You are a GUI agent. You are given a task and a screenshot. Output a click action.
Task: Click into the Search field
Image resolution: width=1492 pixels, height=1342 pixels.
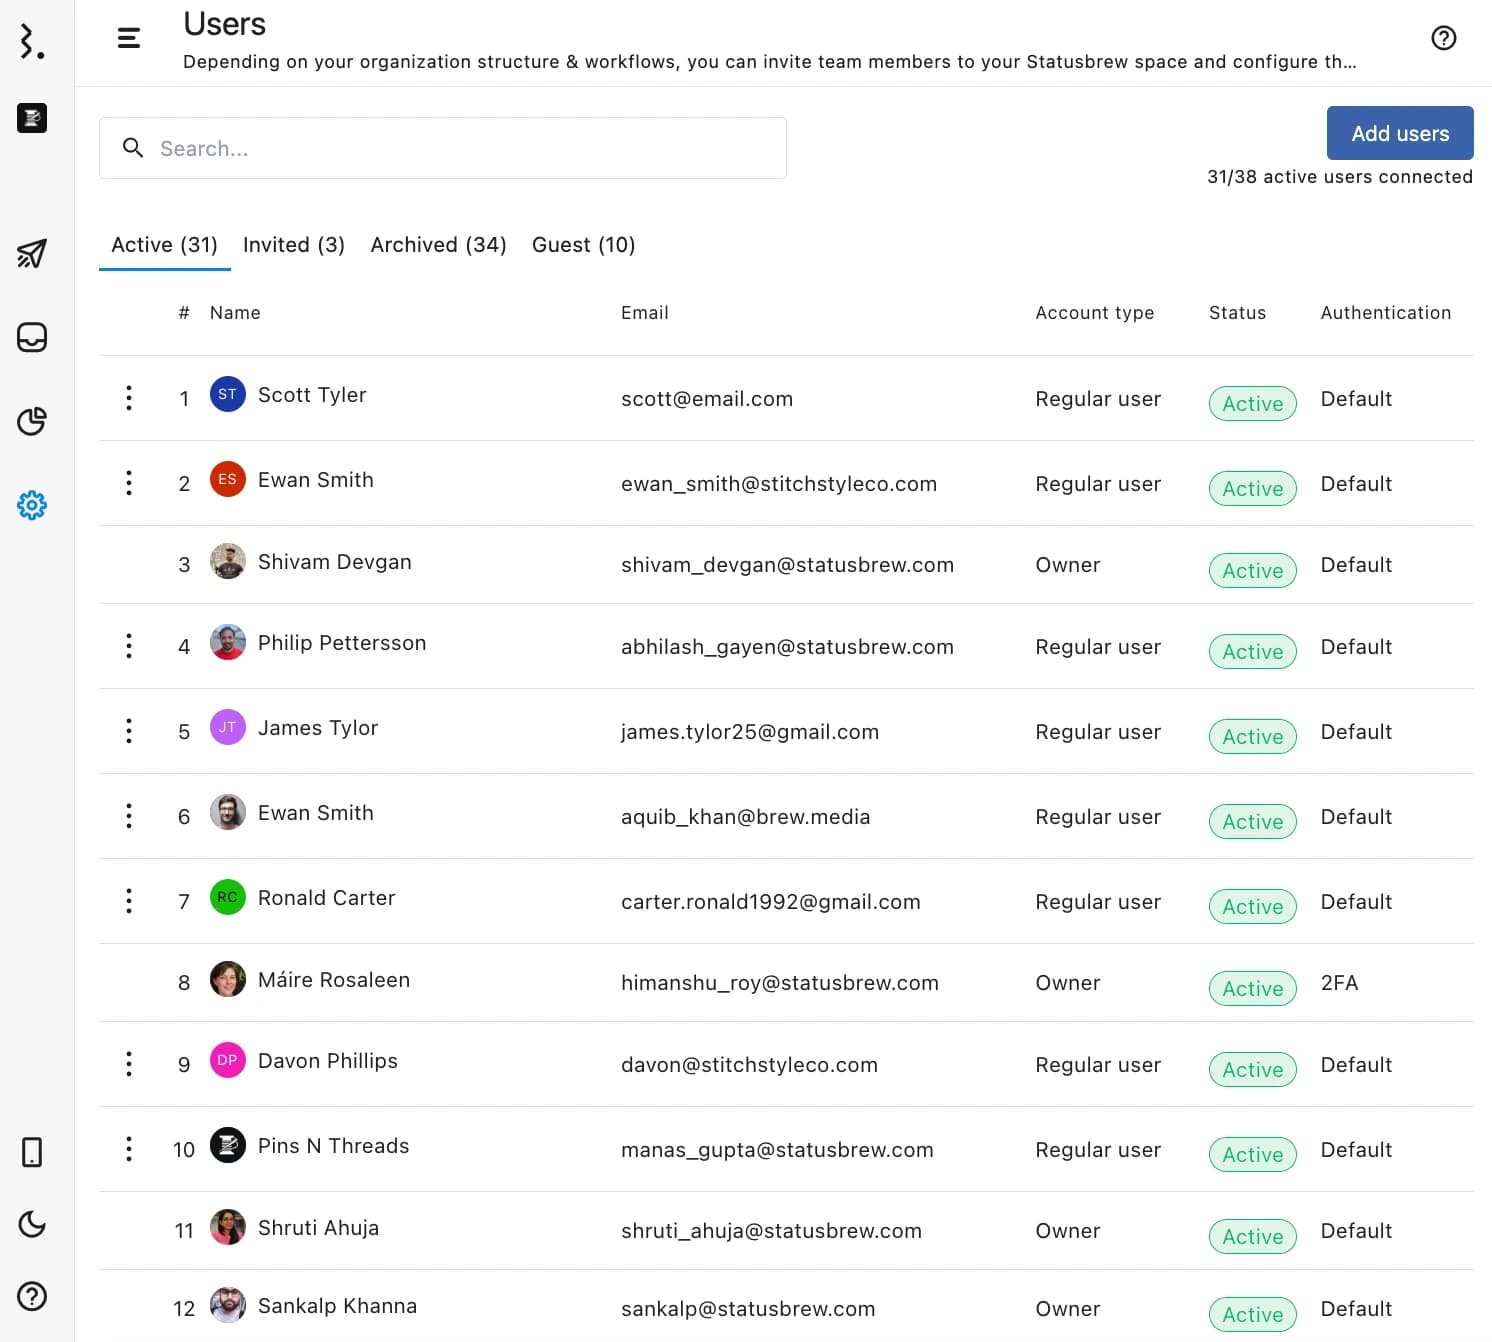click(442, 148)
